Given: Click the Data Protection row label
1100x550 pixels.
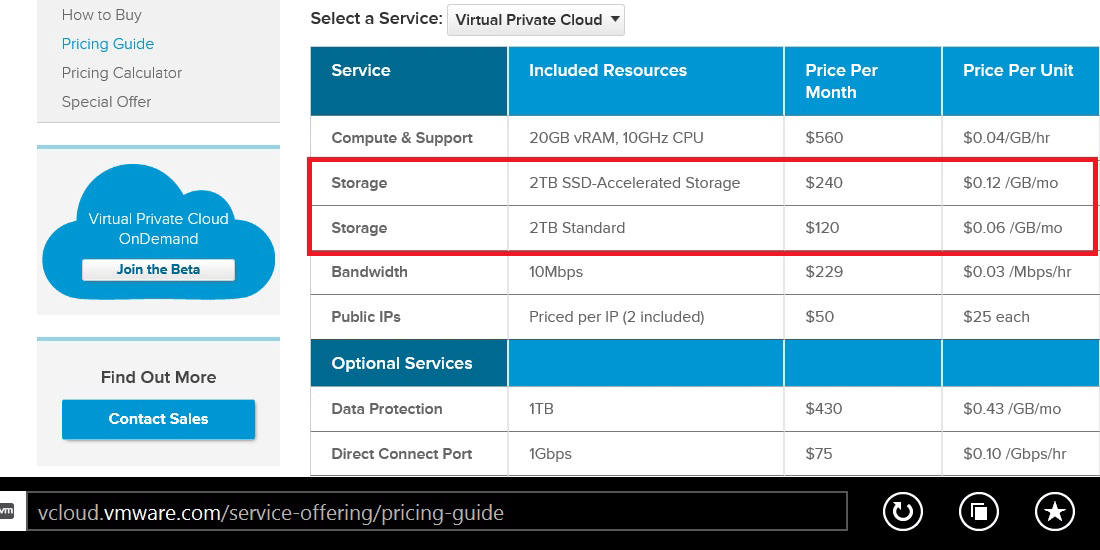Looking at the screenshot, I should tap(387, 409).
